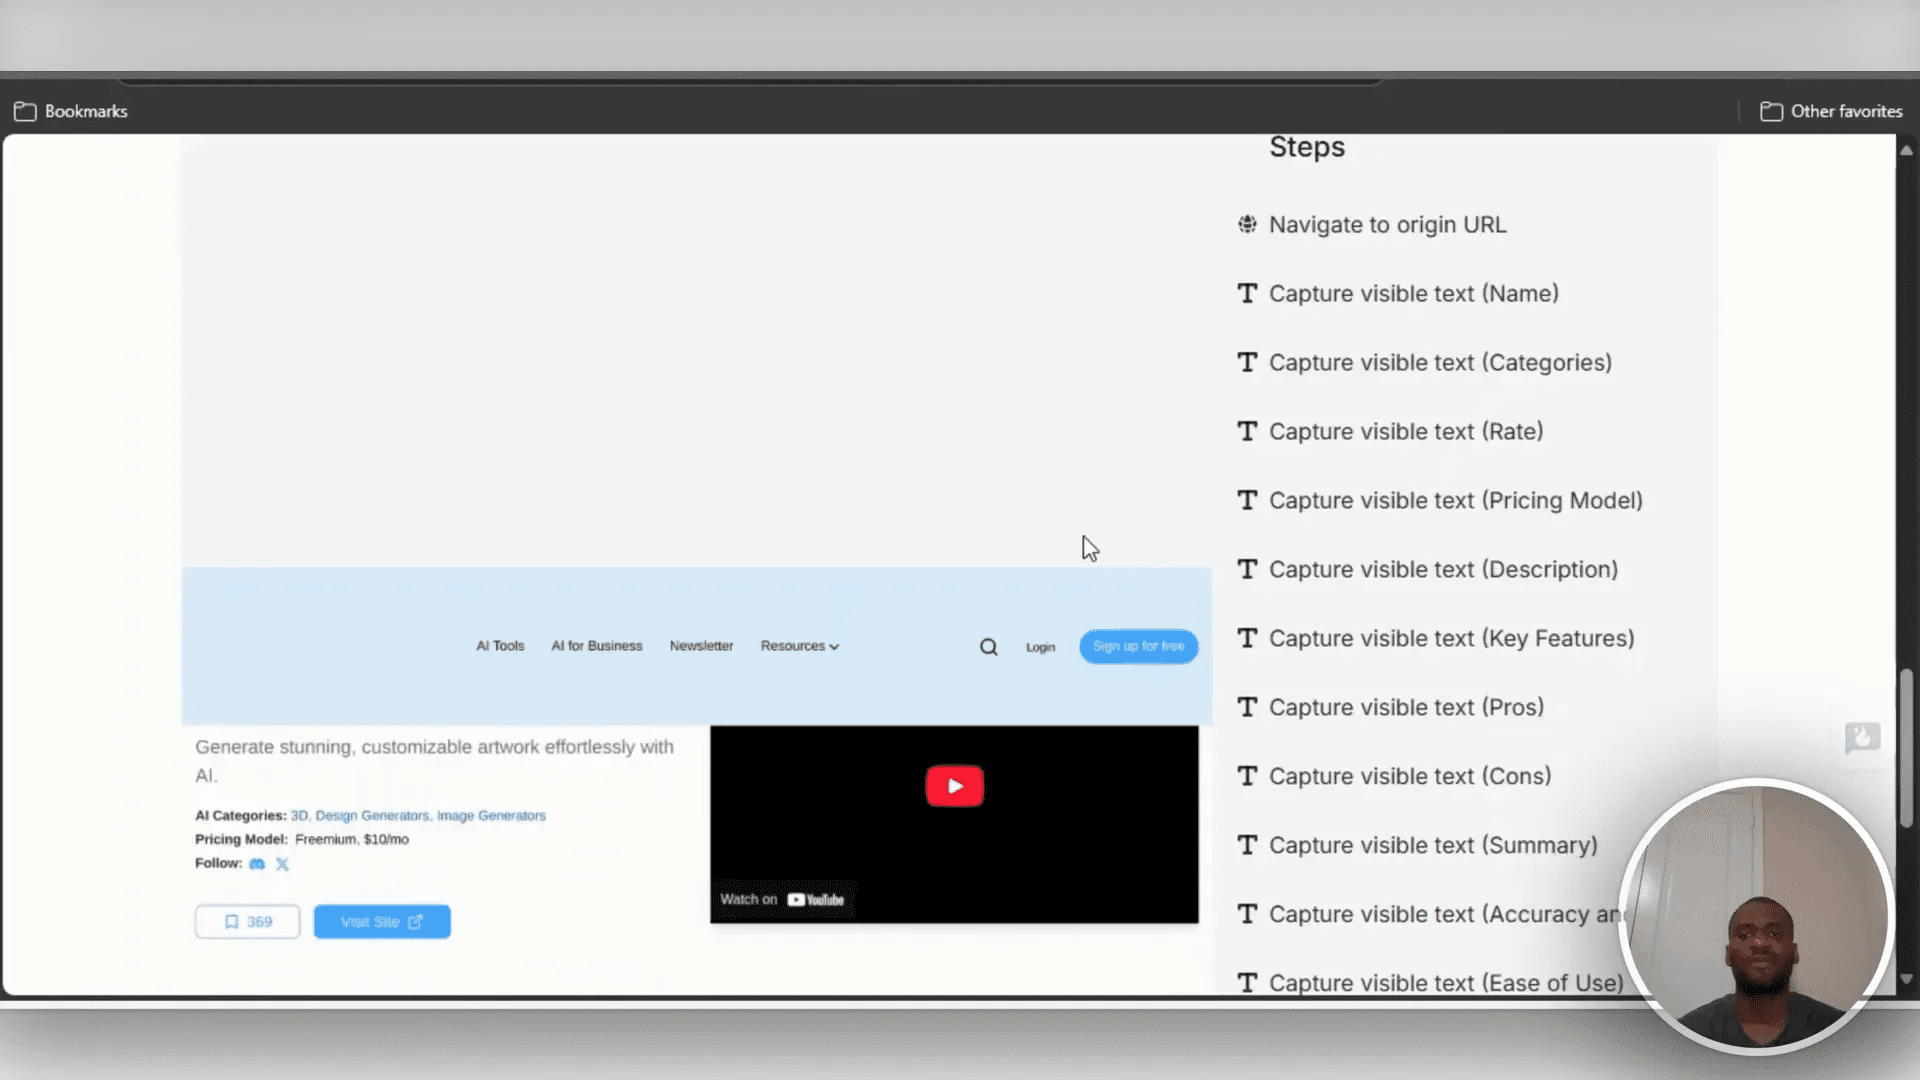Click the Sign up for free button
The image size is (1920, 1080).
pyautogui.click(x=1138, y=646)
